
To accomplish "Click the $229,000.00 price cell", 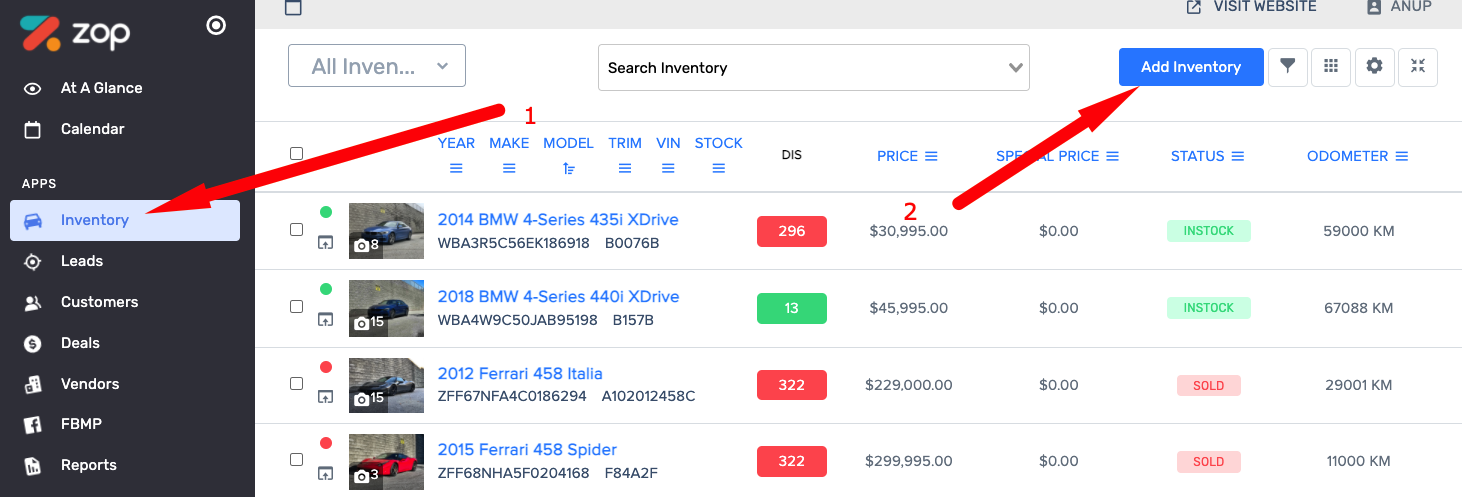I will [909, 385].
